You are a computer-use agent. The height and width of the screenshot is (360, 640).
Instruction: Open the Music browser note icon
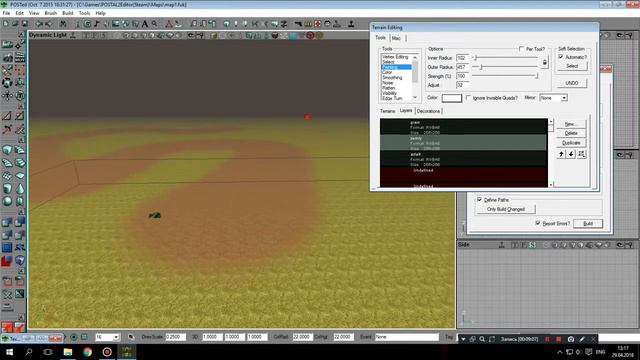coord(97,24)
